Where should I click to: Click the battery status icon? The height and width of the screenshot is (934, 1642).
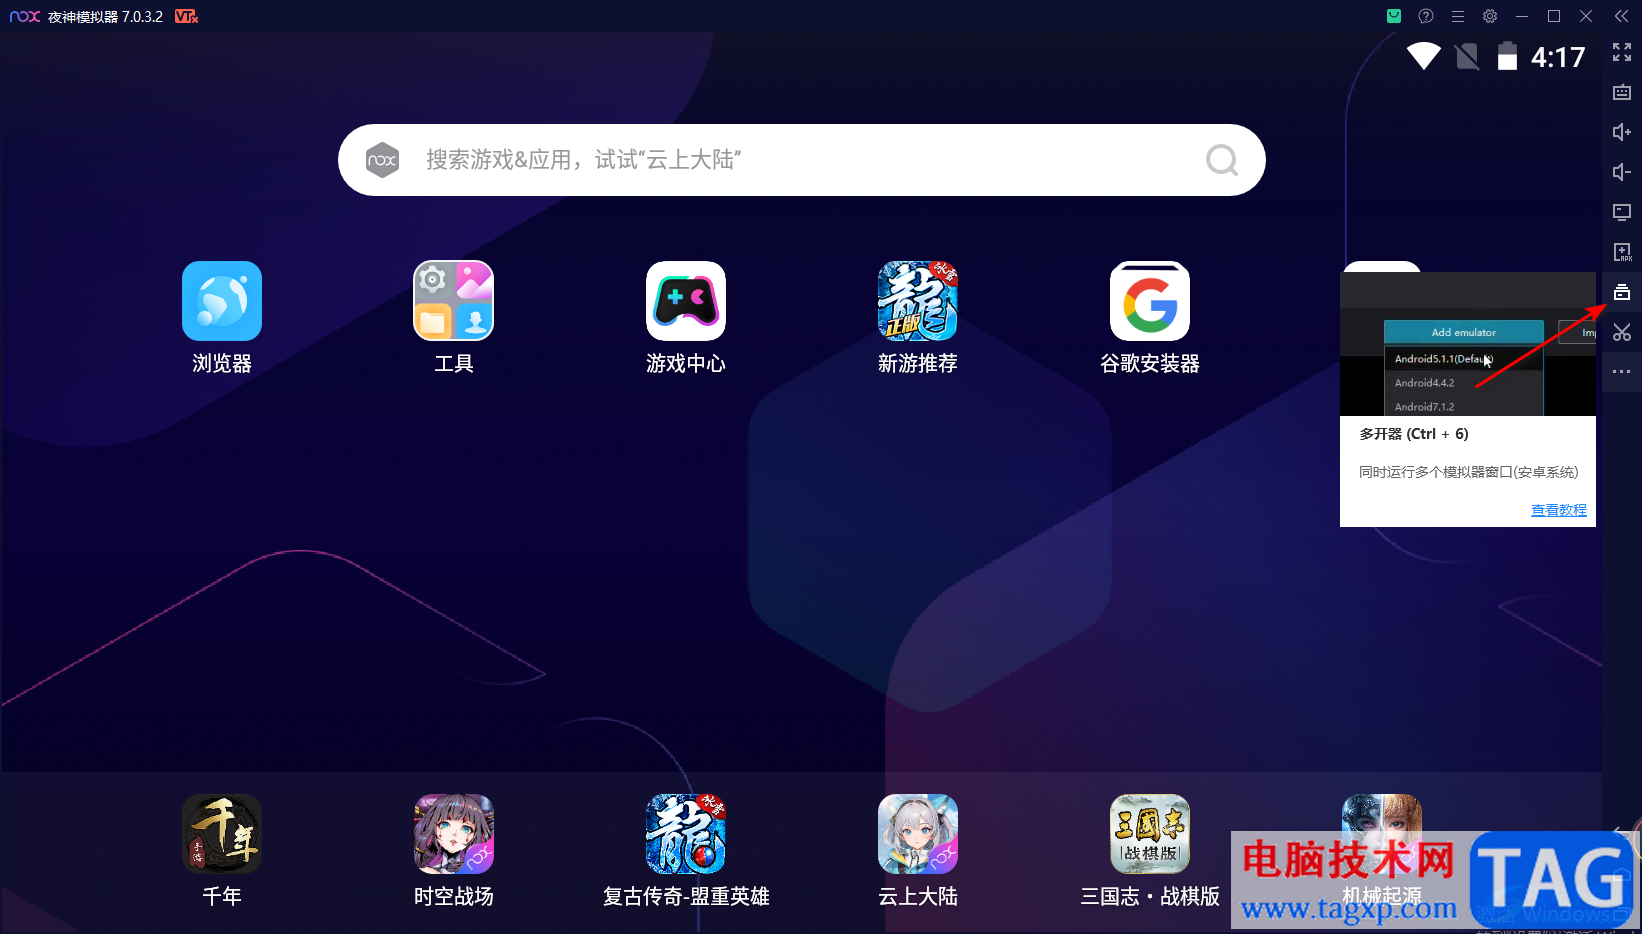point(1507,56)
